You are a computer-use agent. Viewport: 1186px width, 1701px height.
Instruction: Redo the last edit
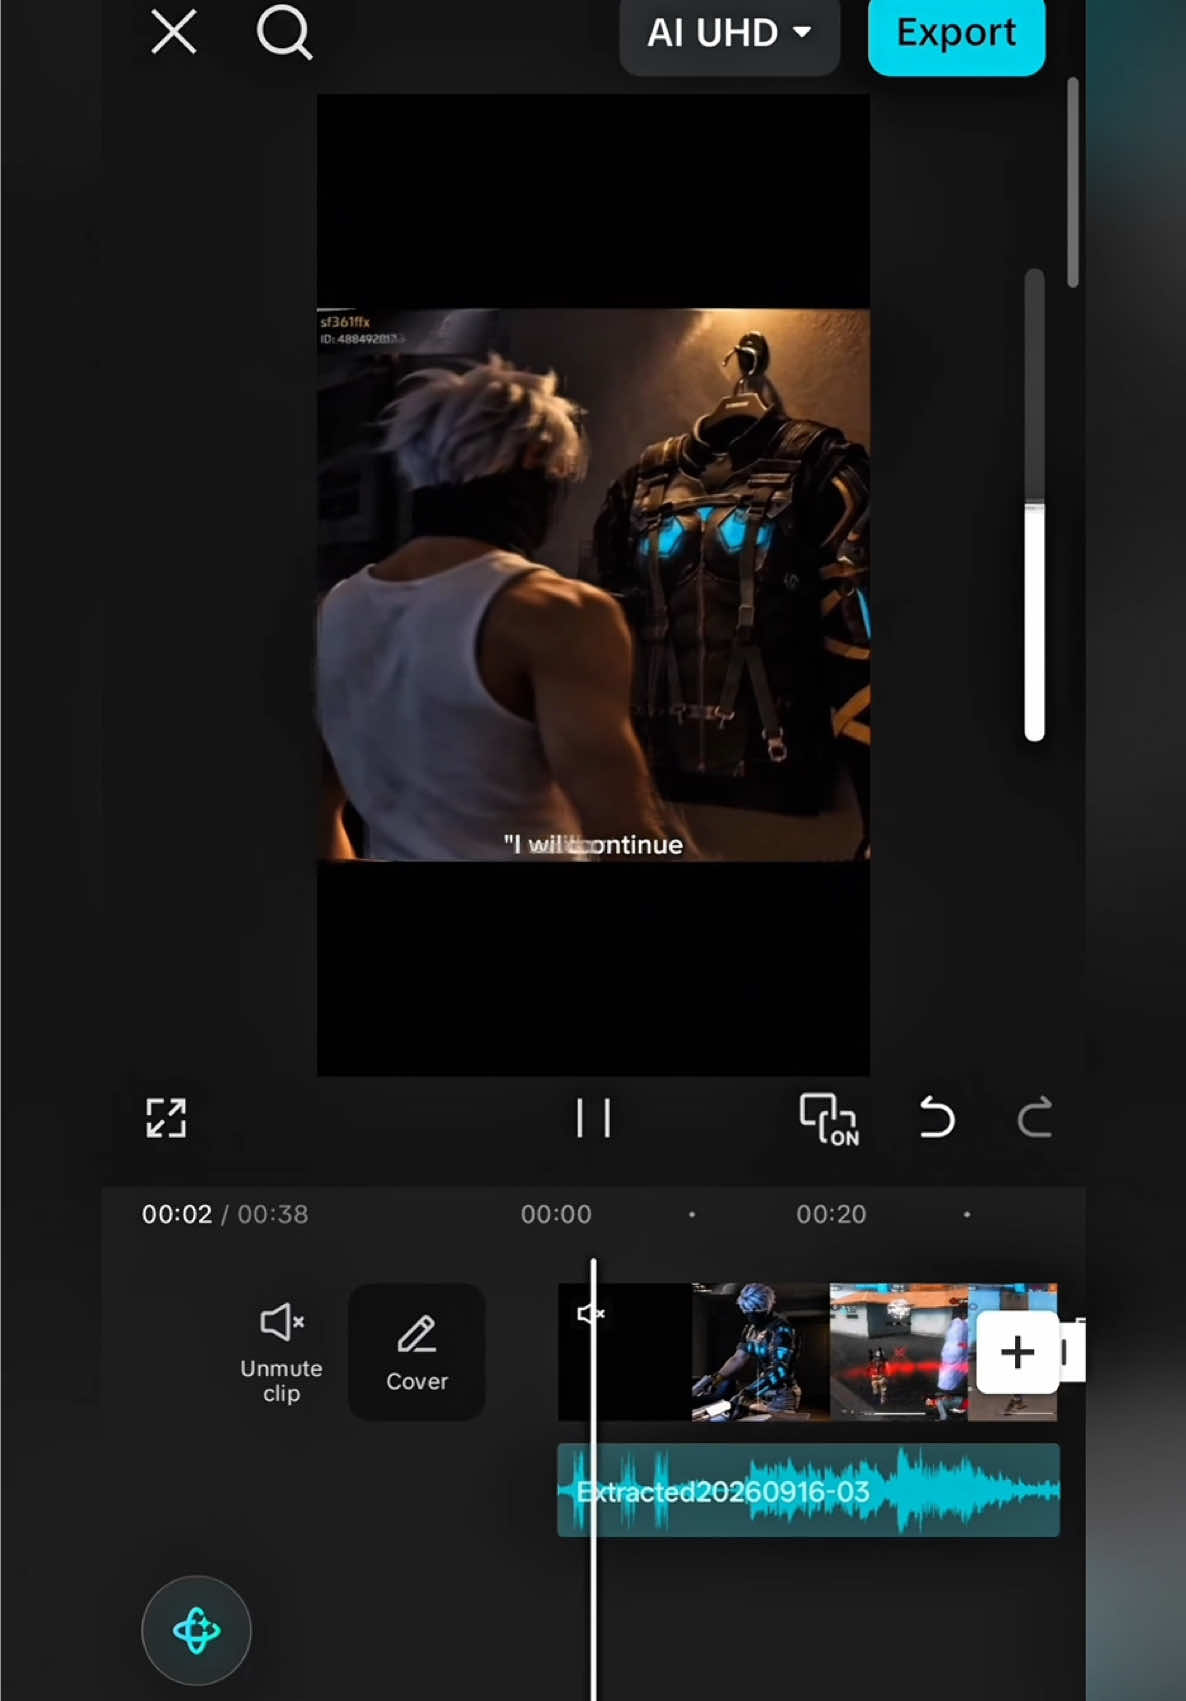tap(1034, 1118)
